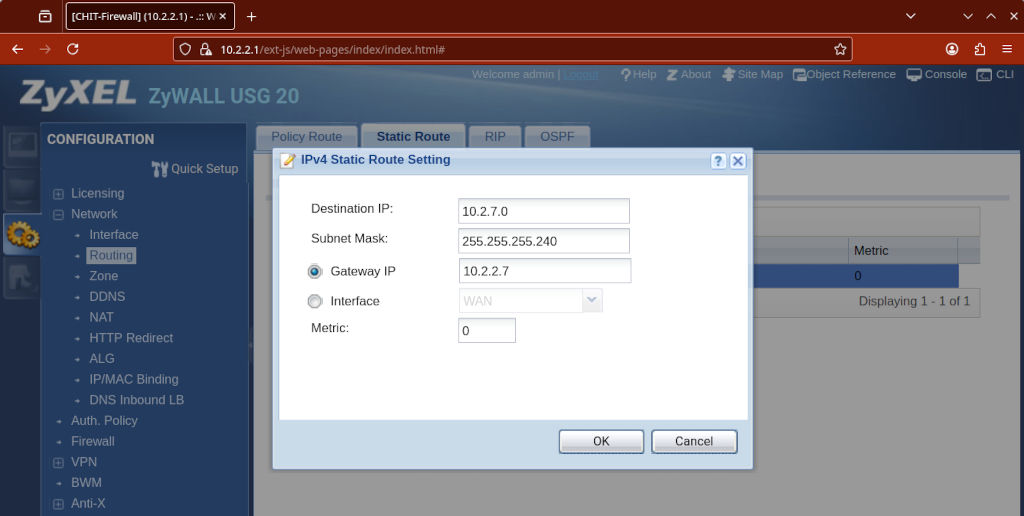Expand the VPN tree node
Screen dimensions: 1024x516
pos(58,463)
